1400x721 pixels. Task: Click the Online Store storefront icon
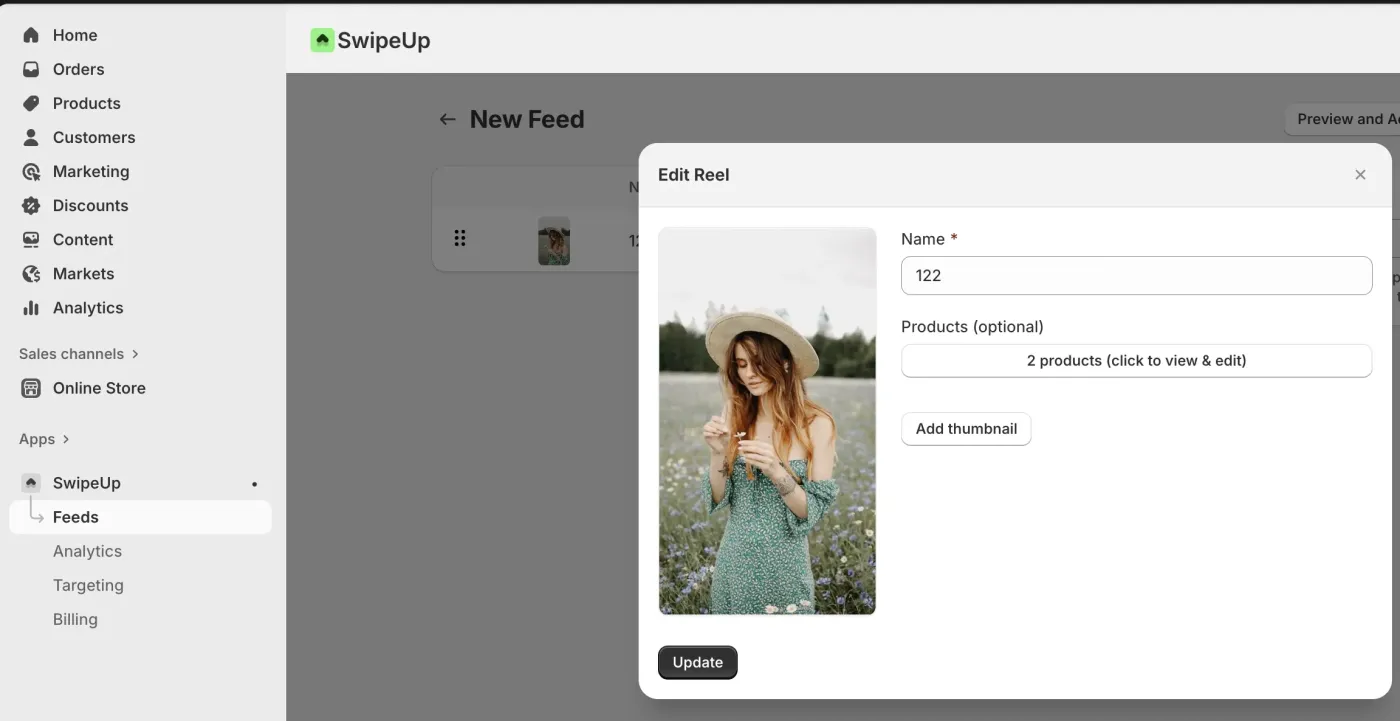pyautogui.click(x=31, y=388)
